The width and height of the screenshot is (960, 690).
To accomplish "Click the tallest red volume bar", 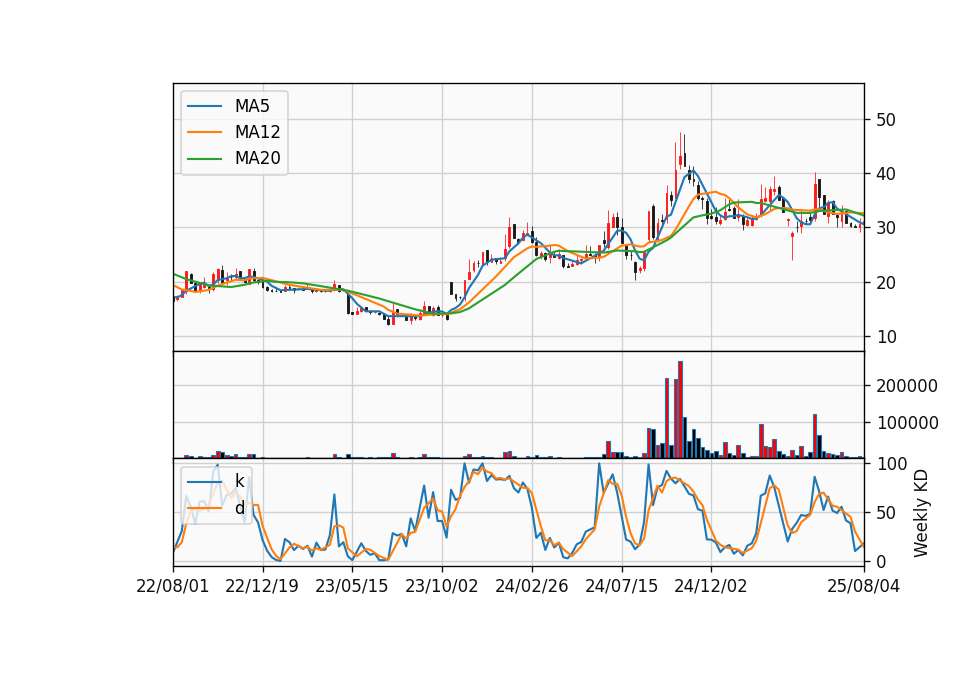I will click(680, 410).
